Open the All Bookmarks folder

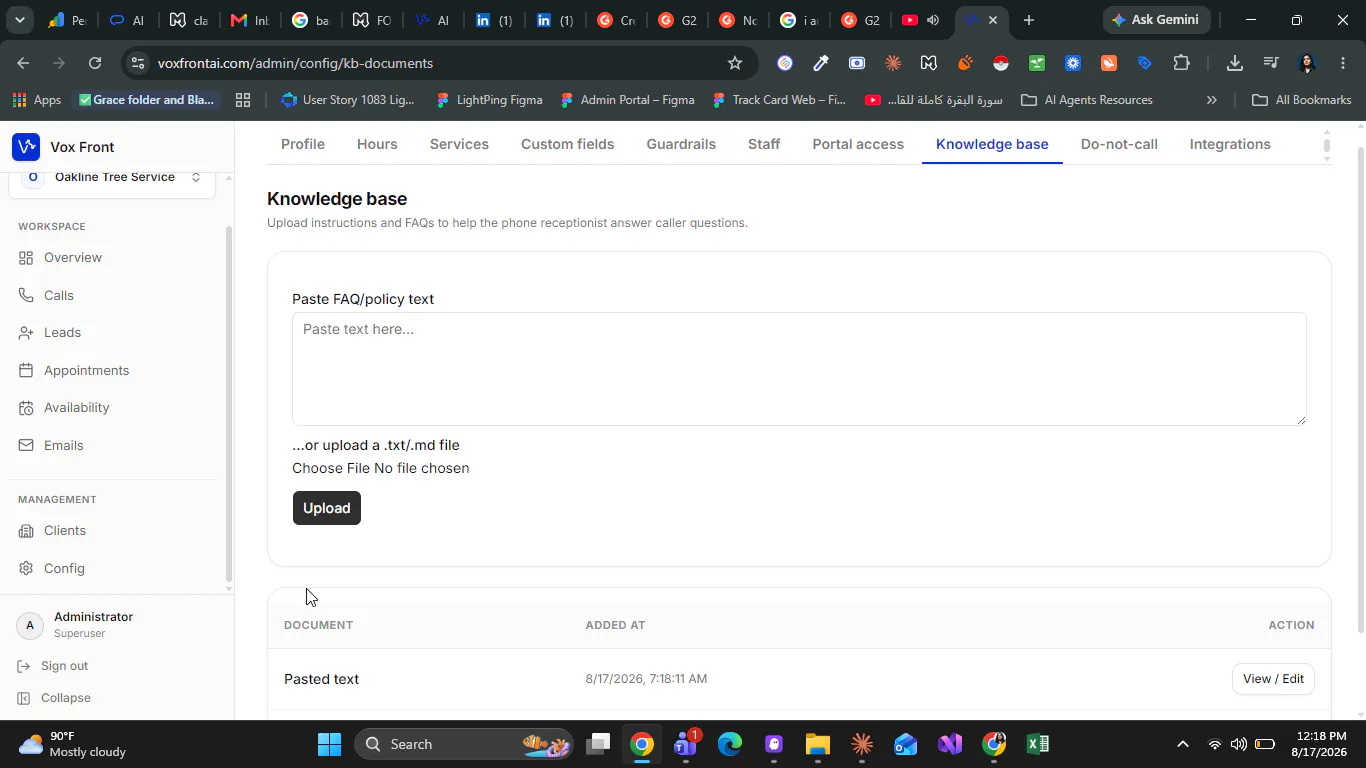pos(1302,100)
